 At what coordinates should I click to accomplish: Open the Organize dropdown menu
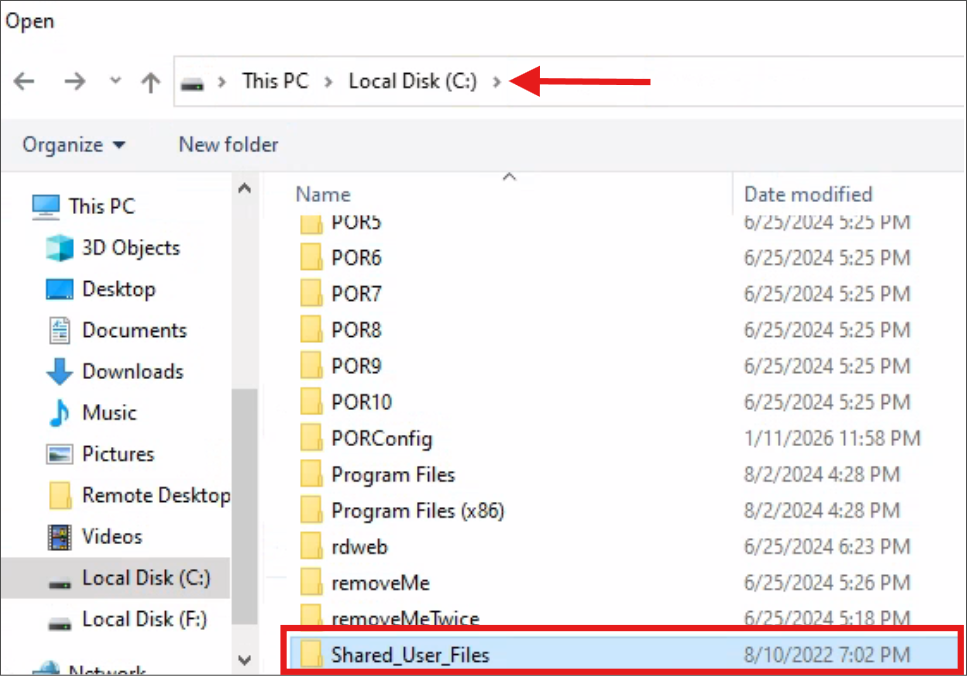coord(74,145)
